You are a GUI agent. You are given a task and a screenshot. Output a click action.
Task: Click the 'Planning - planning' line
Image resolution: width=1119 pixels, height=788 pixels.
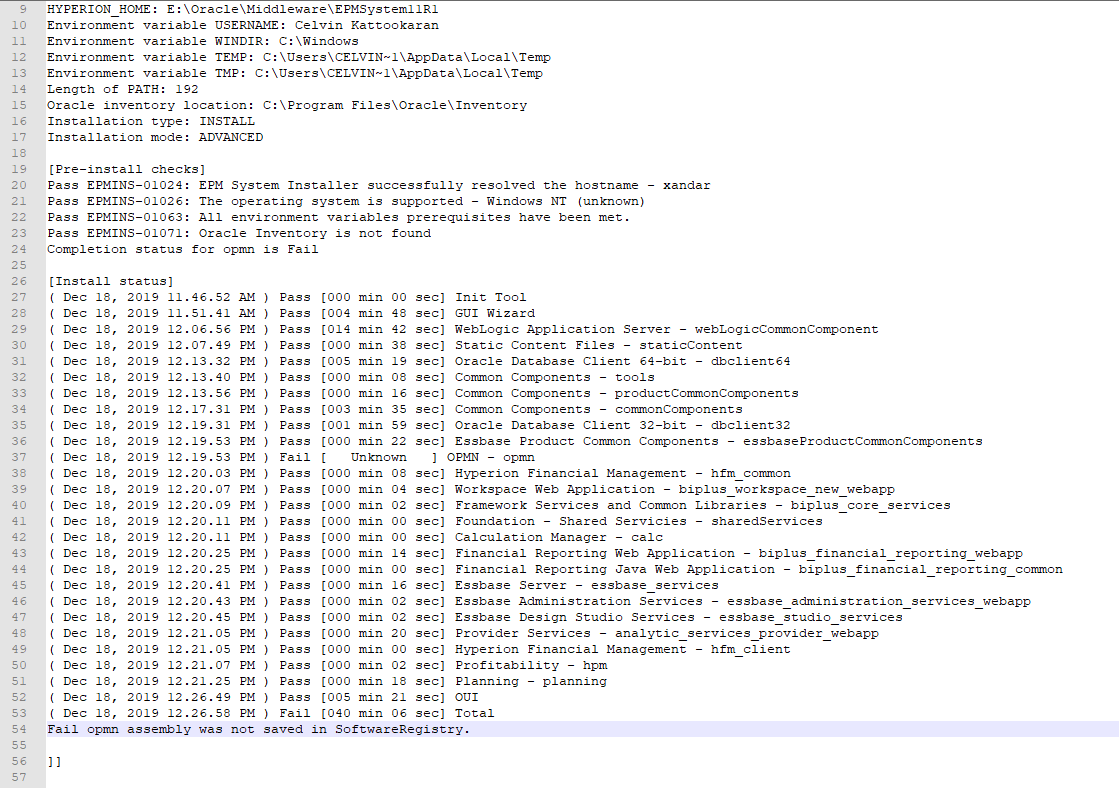click(x=327, y=681)
